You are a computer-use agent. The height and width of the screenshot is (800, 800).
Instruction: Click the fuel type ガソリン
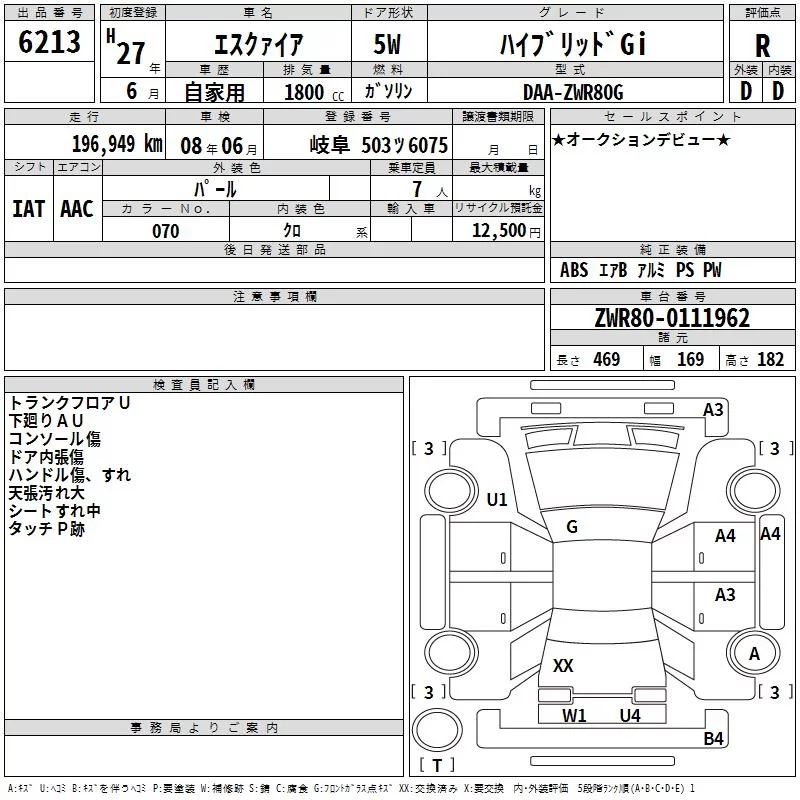click(388, 91)
